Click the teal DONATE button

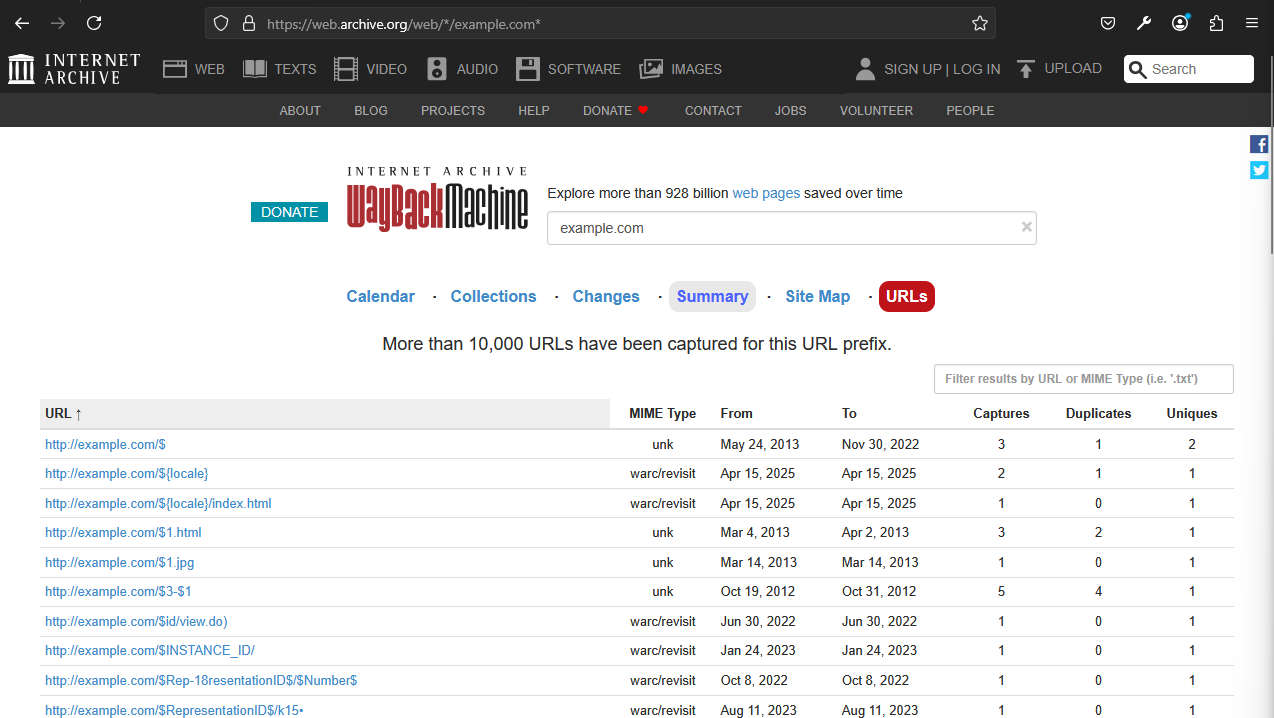(x=289, y=212)
